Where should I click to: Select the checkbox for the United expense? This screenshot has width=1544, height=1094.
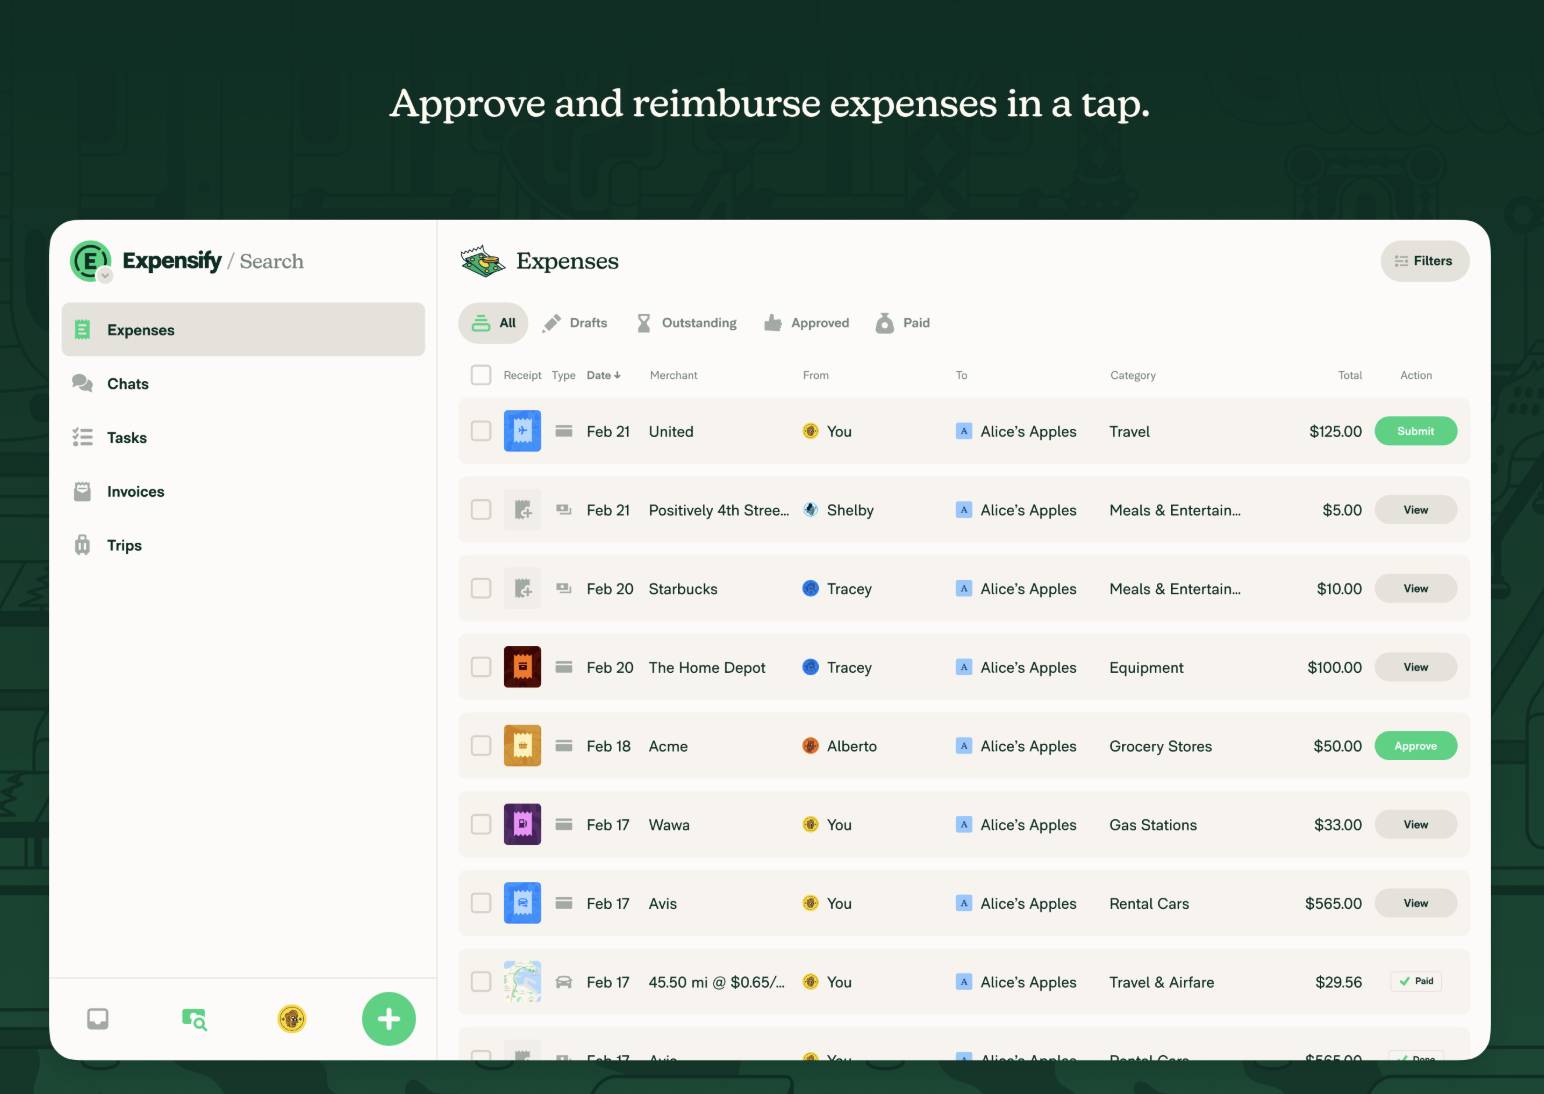point(481,431)
